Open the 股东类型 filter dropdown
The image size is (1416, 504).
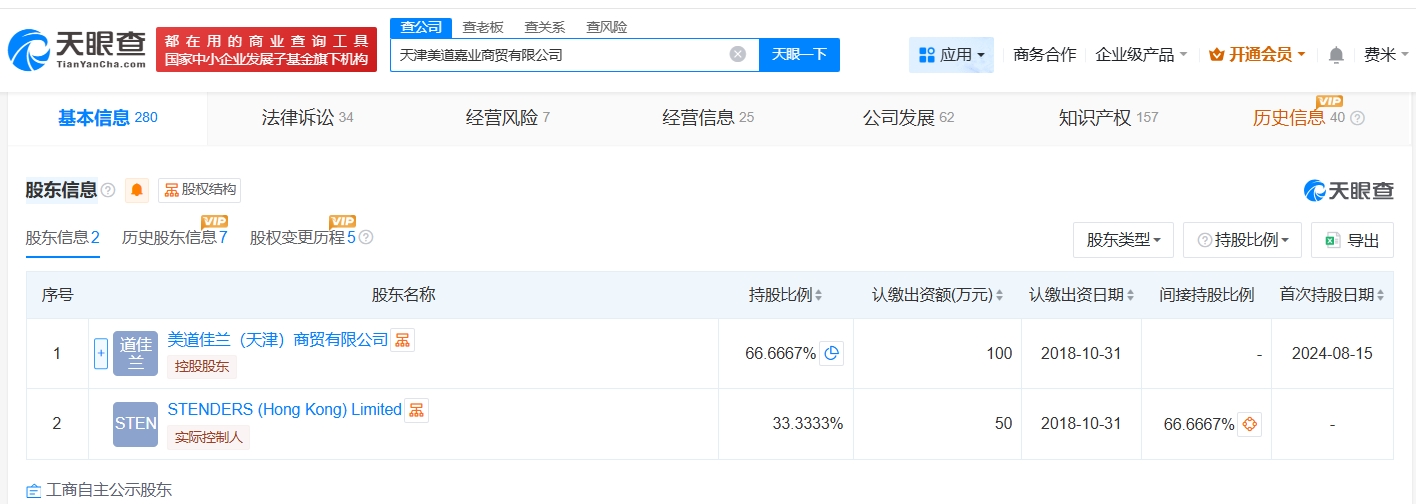pyautogui.click(x=1122, y=240)
